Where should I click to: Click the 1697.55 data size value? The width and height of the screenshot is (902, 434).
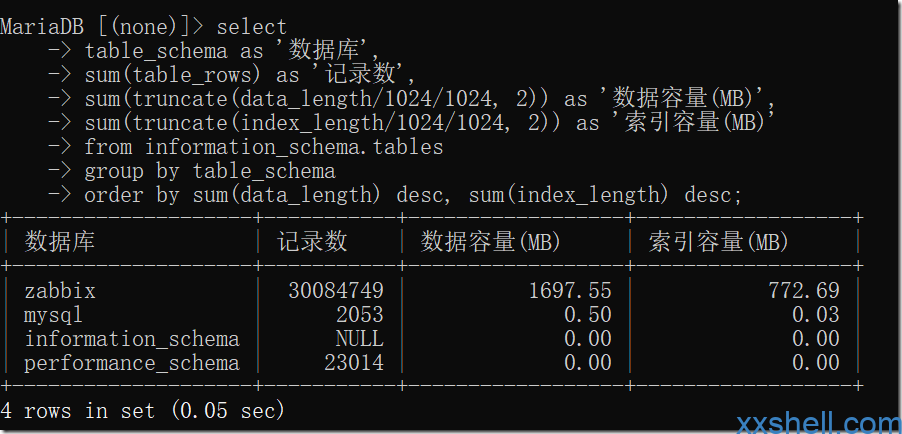click(x=570, y=291)
